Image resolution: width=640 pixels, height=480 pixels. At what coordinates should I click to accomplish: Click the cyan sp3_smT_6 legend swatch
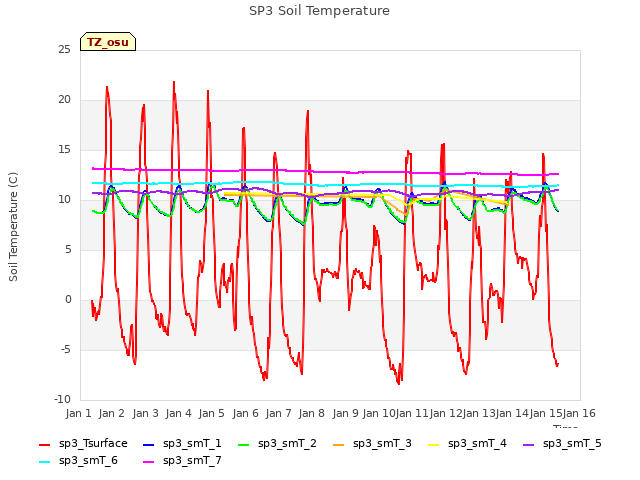pos(44,462)
